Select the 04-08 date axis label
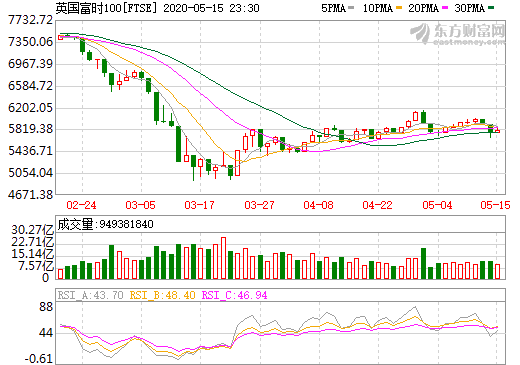 coord(318,205)
